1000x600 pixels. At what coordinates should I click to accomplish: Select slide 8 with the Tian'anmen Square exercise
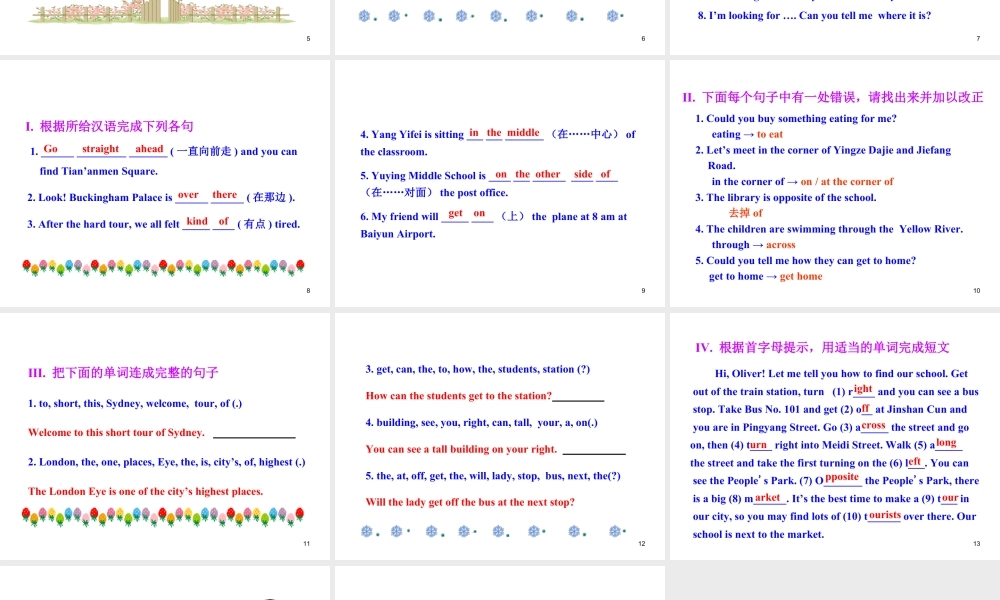165,185
